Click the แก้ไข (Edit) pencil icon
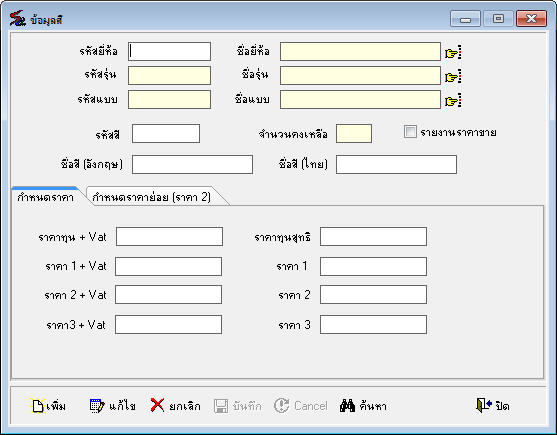This screenshot has width=557, height=435. coord(97,406)
